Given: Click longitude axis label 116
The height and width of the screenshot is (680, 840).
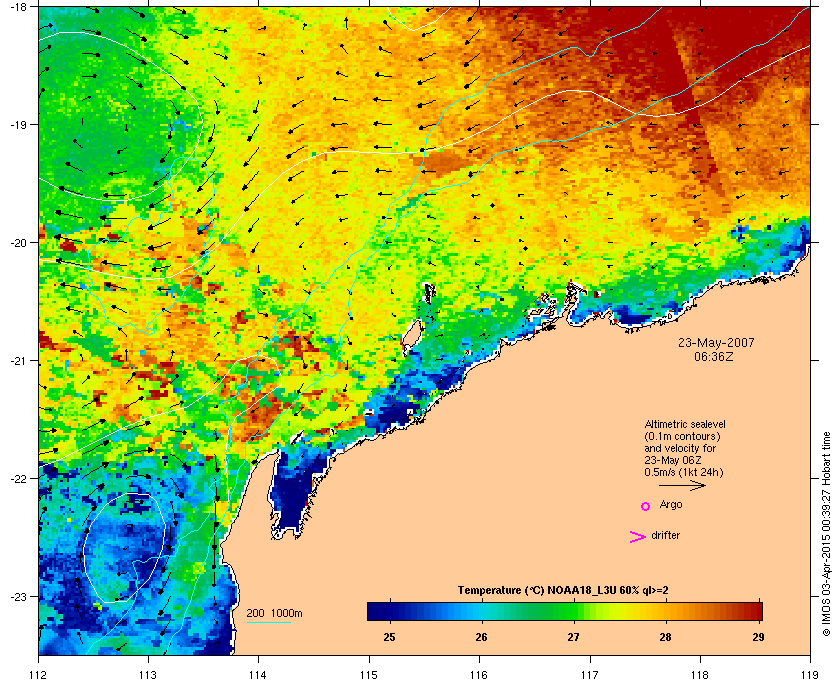Looking at the screenshot, I should click(x=479, y=674).
